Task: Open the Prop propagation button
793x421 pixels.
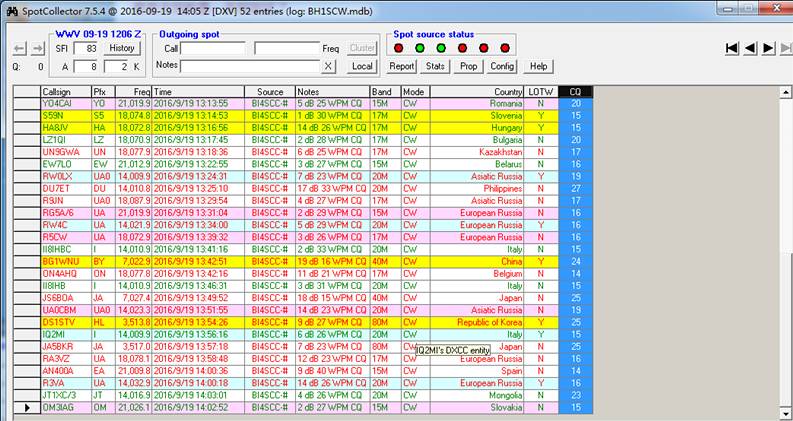Action: [x=468, y=66]
